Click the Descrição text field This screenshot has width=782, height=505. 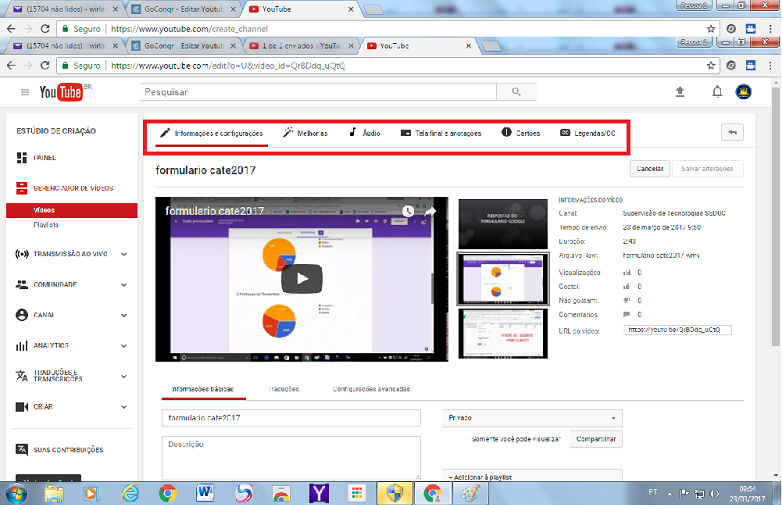point(291,456)
